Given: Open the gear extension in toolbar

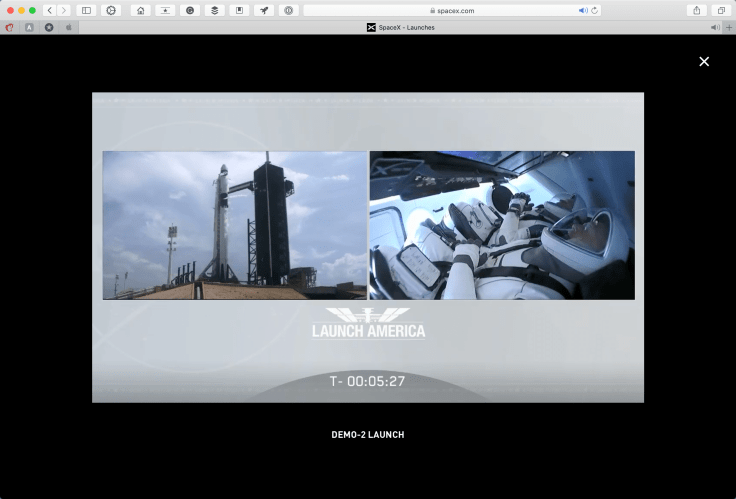Looking at the screenshot, I should (x=111, y=10).
